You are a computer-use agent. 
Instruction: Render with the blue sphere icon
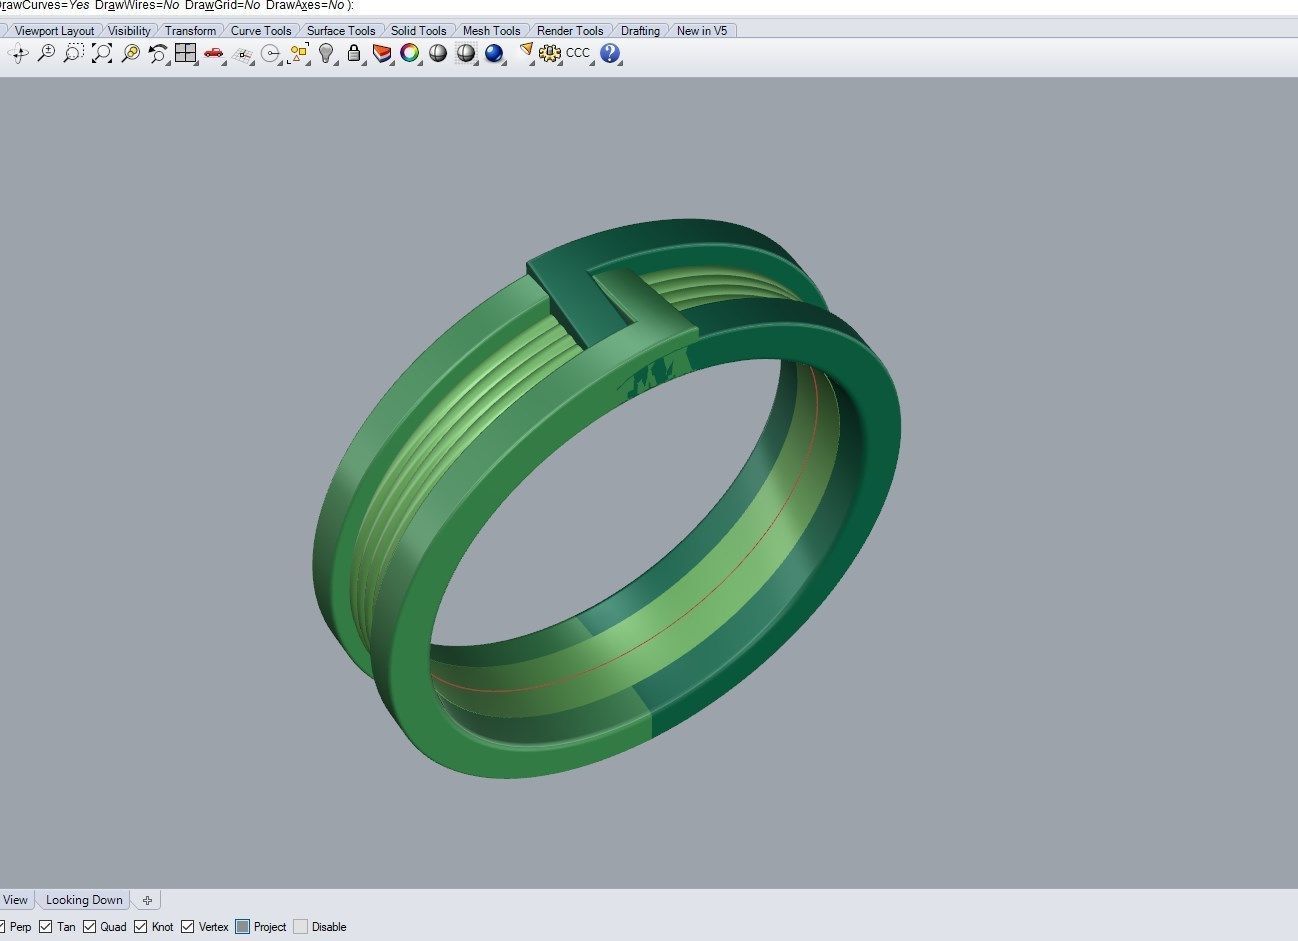point(494,54)
